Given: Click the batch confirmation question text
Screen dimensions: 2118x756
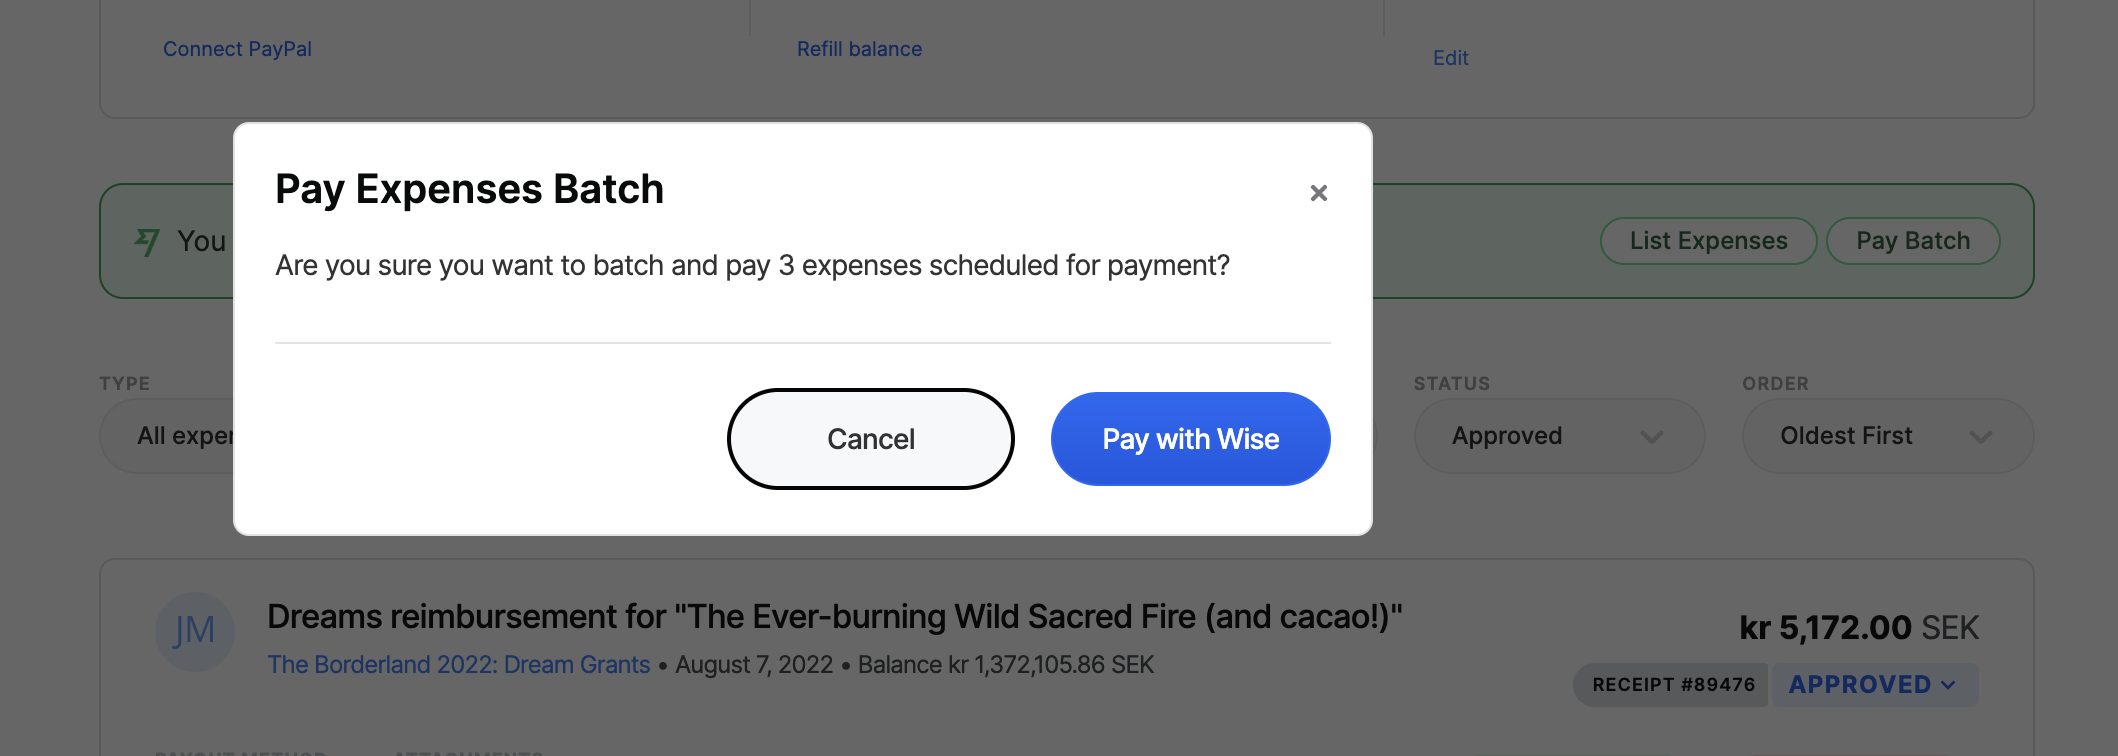Looking at the screenshot, I should 752,265.
